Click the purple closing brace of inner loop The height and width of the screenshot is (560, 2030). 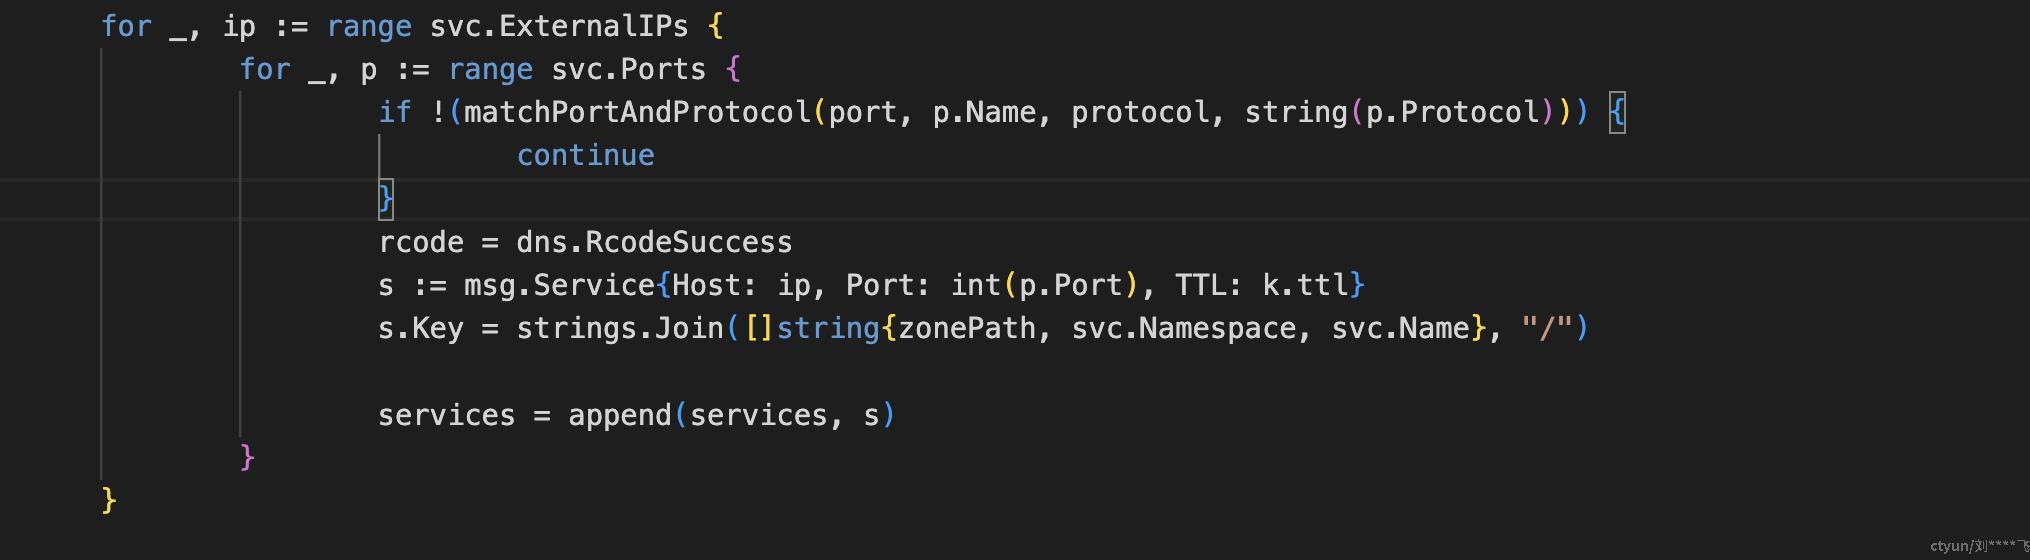point(248,457)
